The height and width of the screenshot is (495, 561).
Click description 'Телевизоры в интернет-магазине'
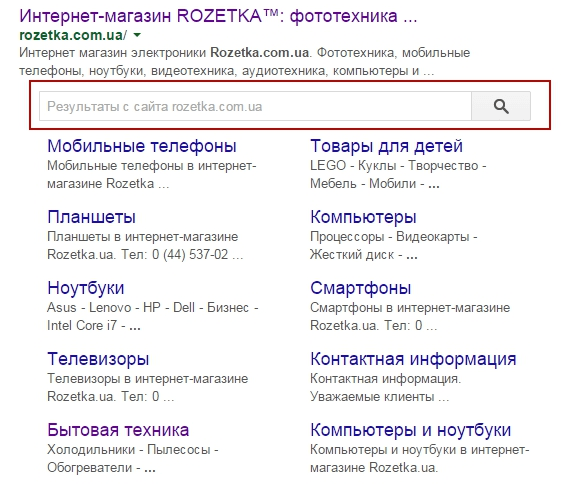(147, 378)
